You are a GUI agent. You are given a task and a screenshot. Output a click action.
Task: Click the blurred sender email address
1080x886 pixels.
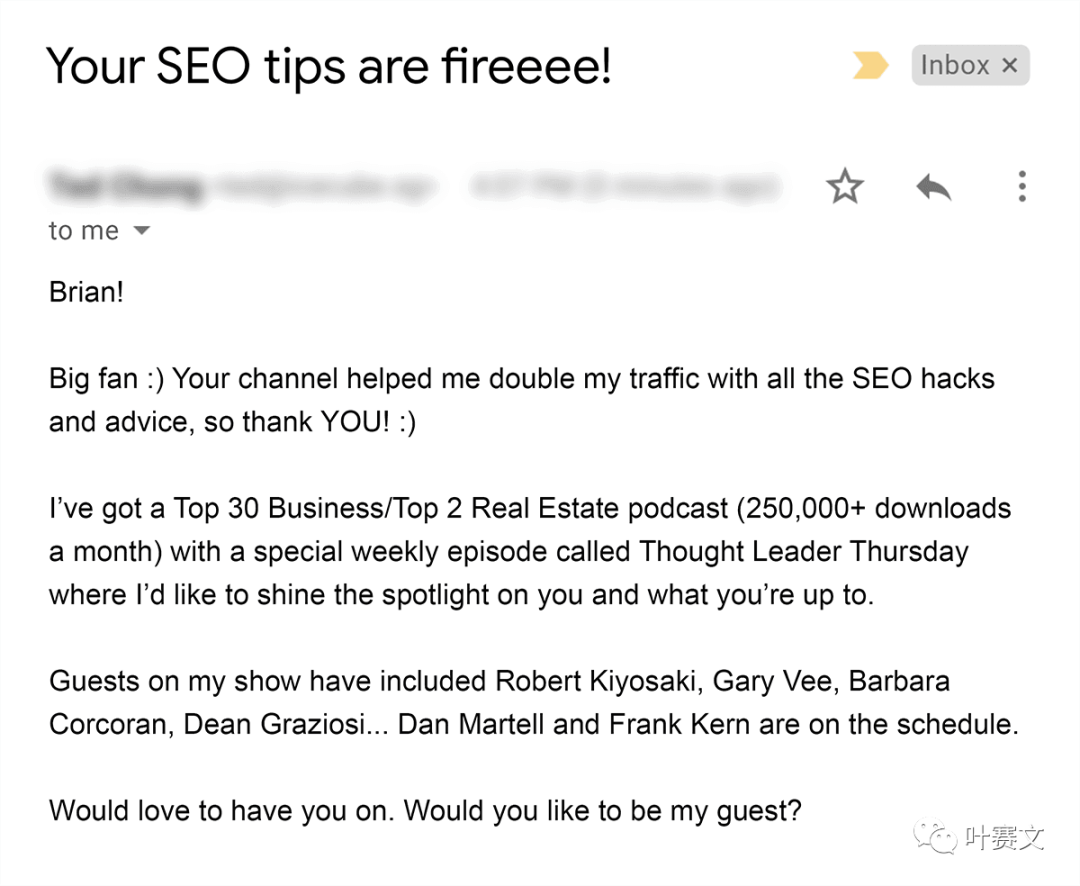324,186
